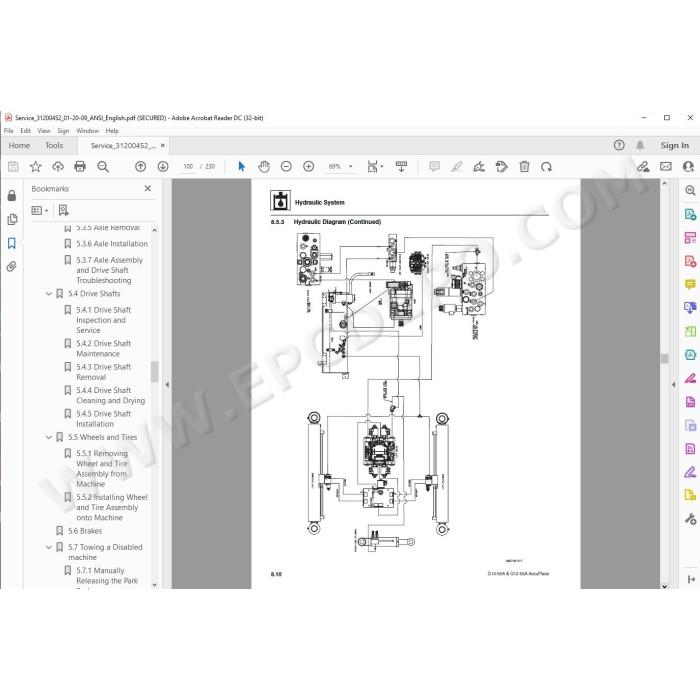Click the Save file icon

coord(13,167)
